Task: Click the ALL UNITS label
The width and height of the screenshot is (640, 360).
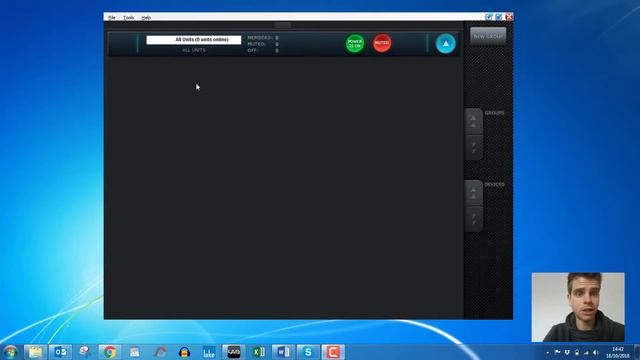Action: pos(193,50)
